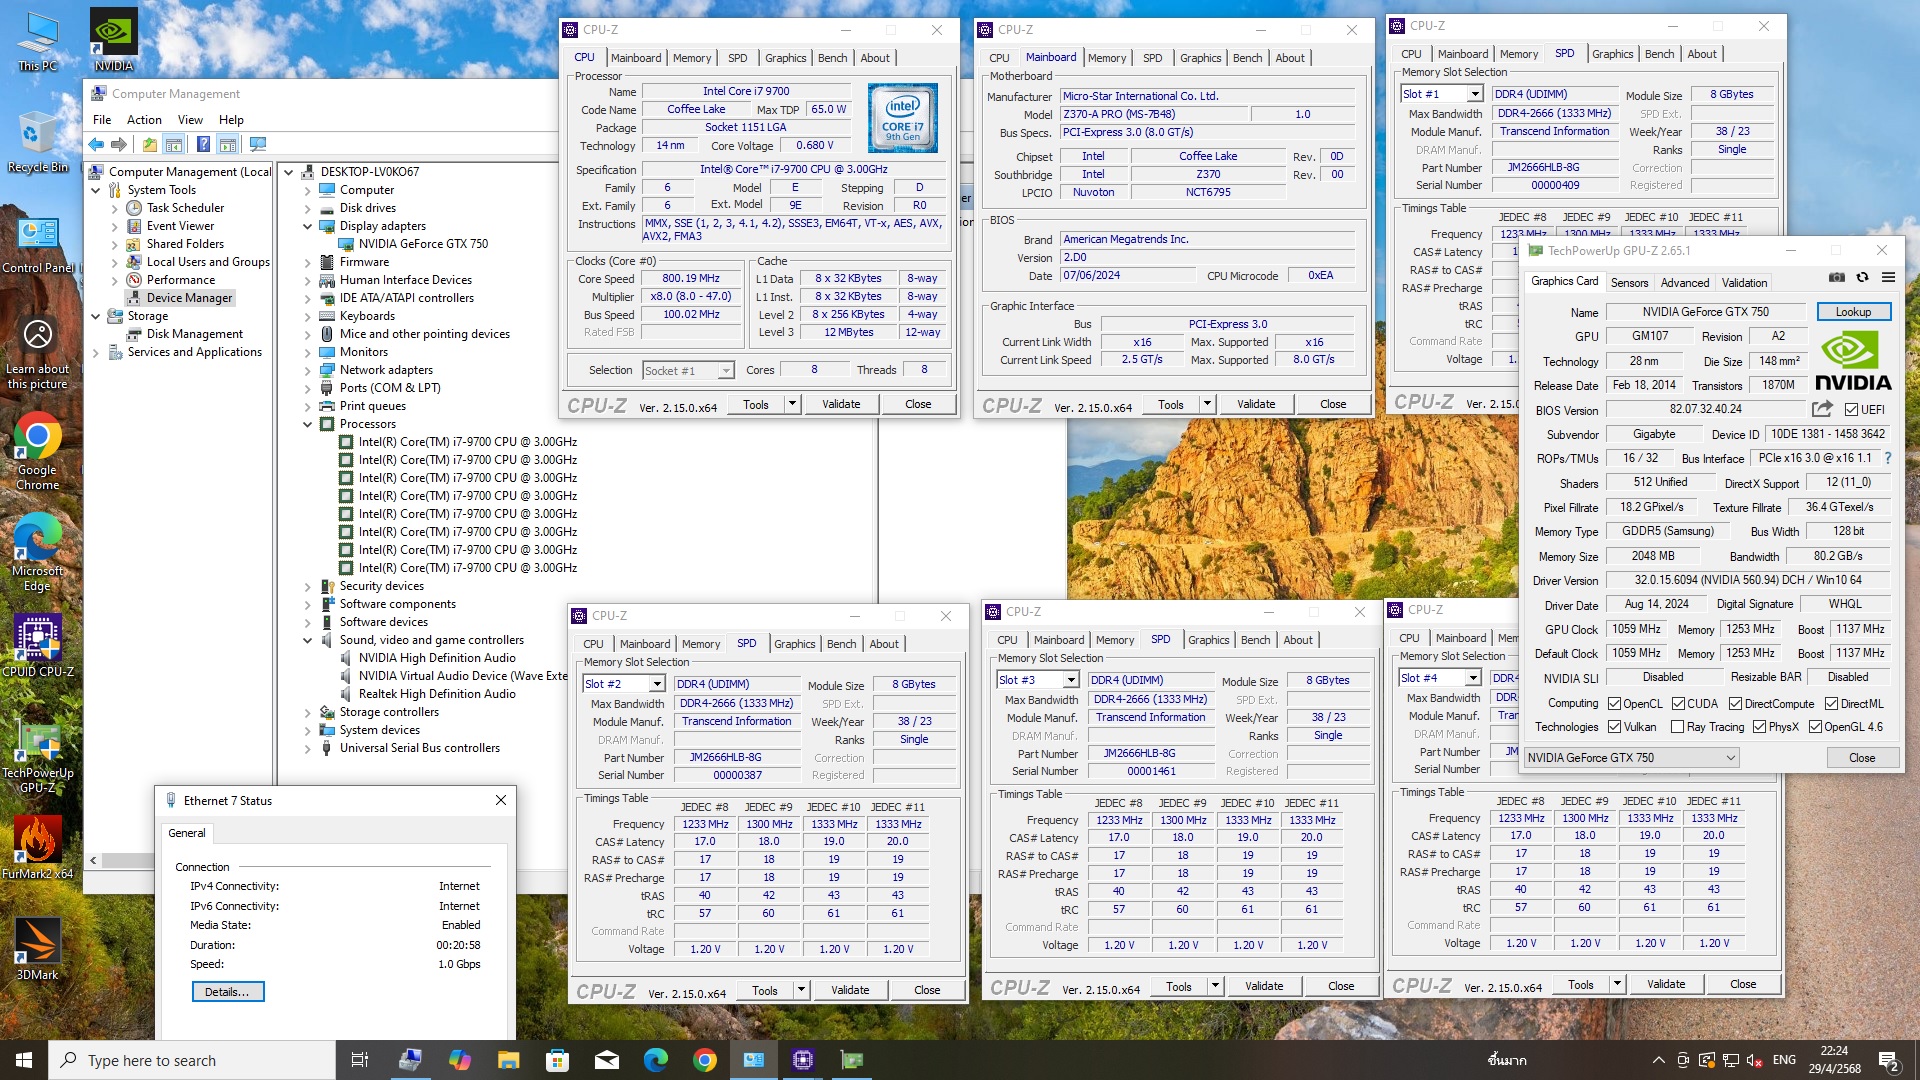Click Lookup button in GPU-Z
1920x1080 pixels.
point(1853,312)
